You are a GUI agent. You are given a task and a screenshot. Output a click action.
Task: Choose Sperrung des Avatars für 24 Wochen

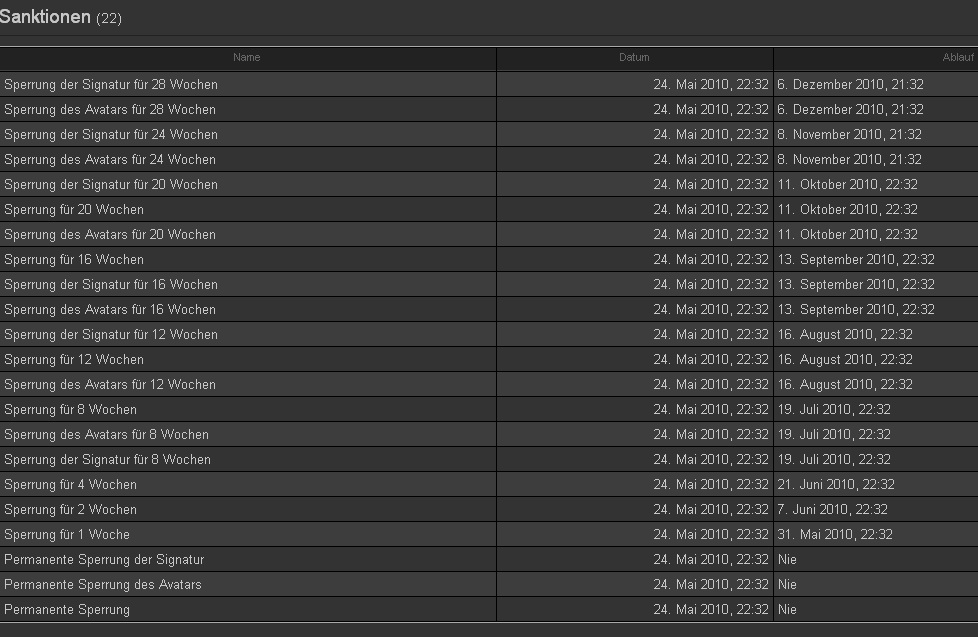pos(110,160)
